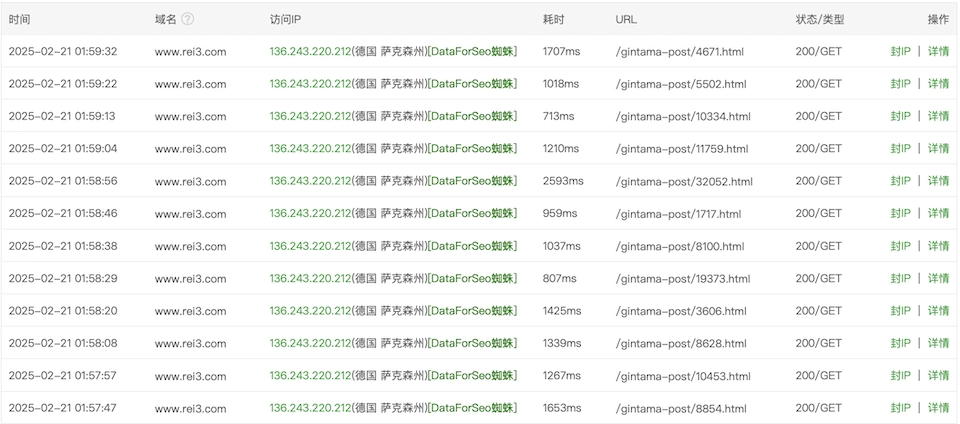Viewport: 960px width, 424px height.
Task: Open 详情 for the 01:57:57 request
Action: click(938, 376)
